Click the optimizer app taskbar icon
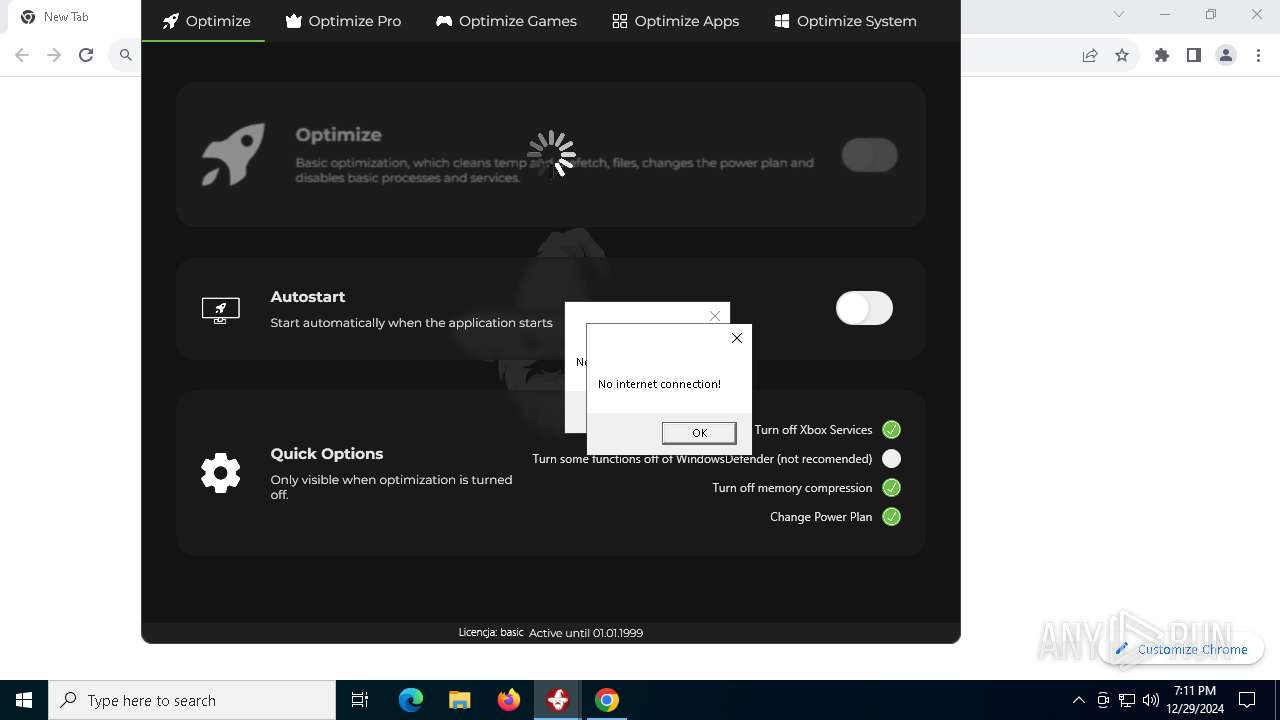The width and height of the screenshot is (1280, 720). (558, 700)
